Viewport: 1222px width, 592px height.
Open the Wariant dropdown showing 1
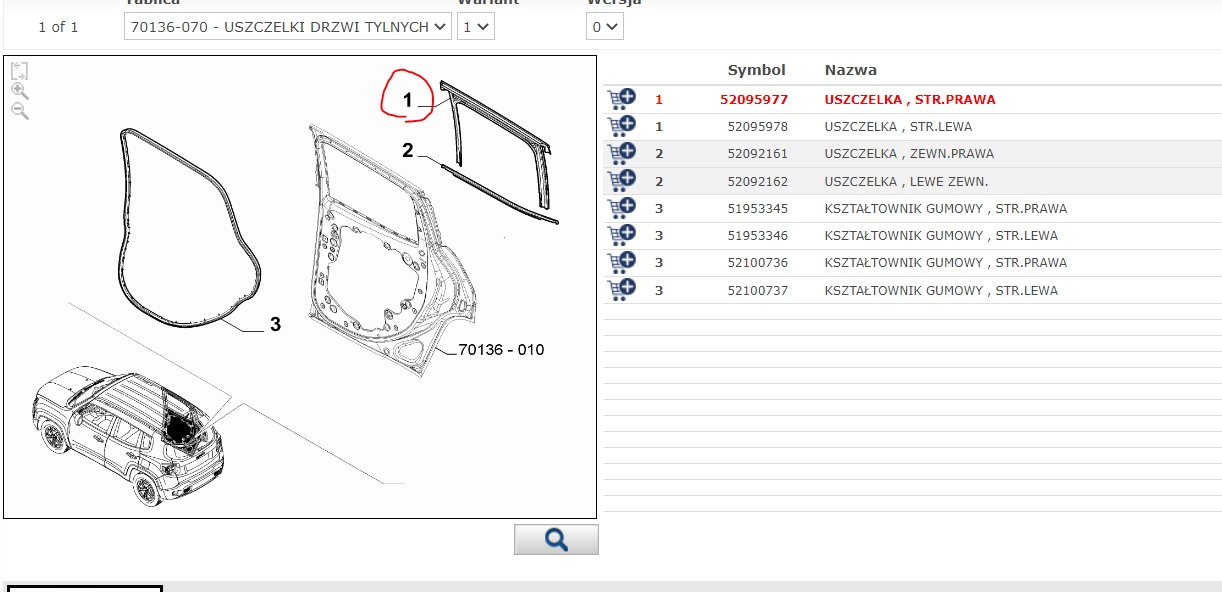[x=476, y=27]
